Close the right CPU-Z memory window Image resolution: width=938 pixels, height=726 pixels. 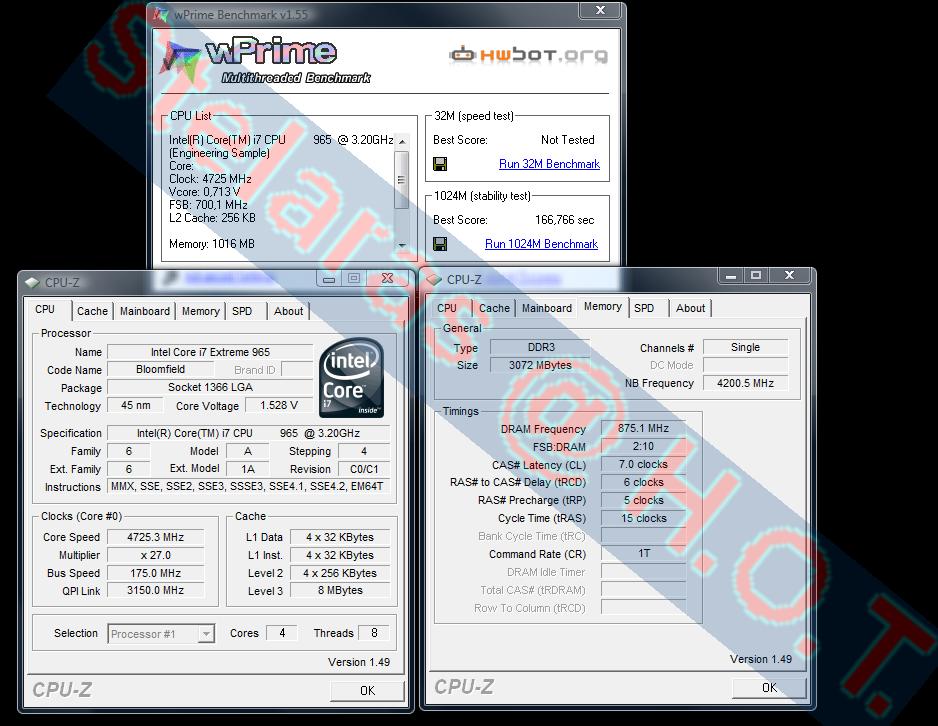pos(790,275)
